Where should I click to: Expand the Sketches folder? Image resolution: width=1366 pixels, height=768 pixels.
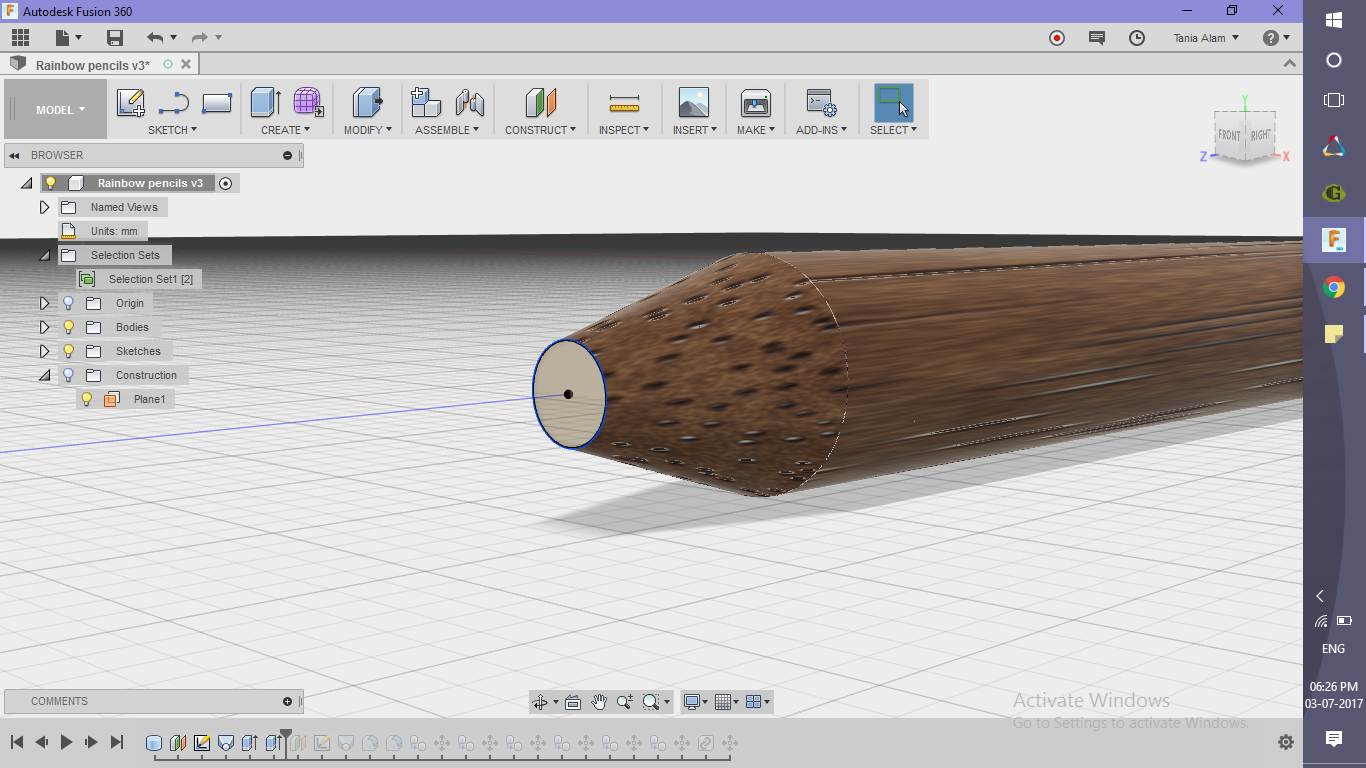(x=44, y=351)
